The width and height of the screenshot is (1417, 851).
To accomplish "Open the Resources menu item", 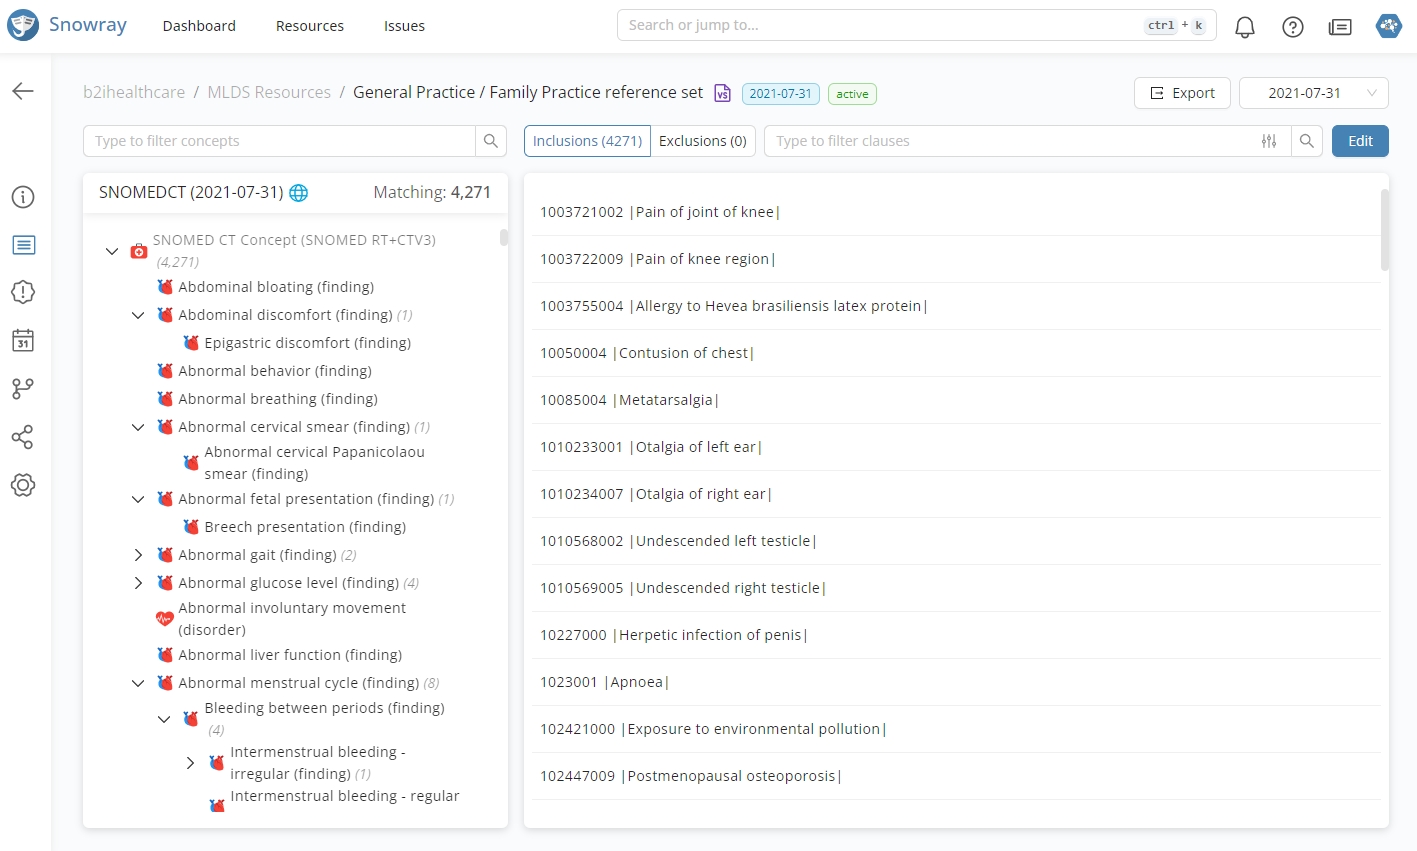I will (x=310, y=26).
